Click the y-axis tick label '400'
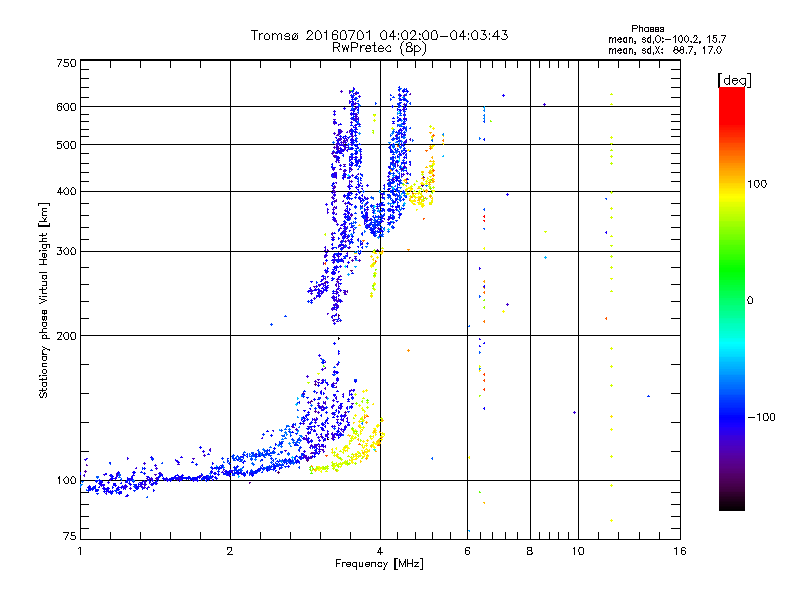The image size is (800, 600). tap(66, 192)
